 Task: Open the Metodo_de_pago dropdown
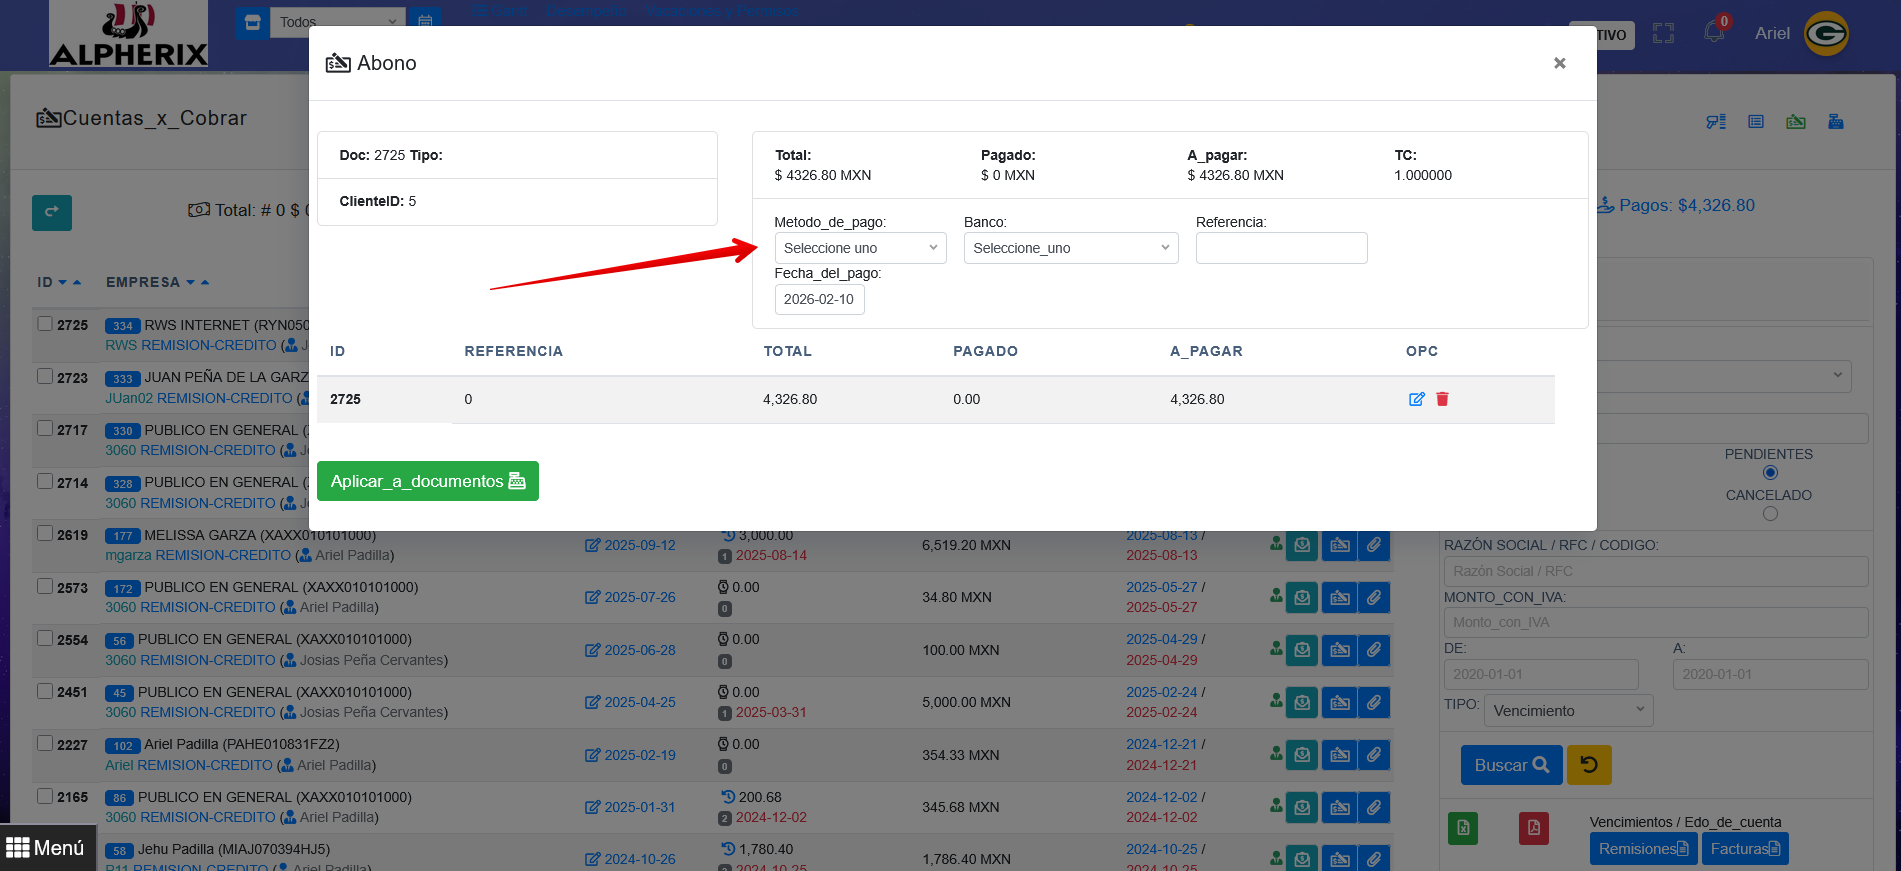860,248
